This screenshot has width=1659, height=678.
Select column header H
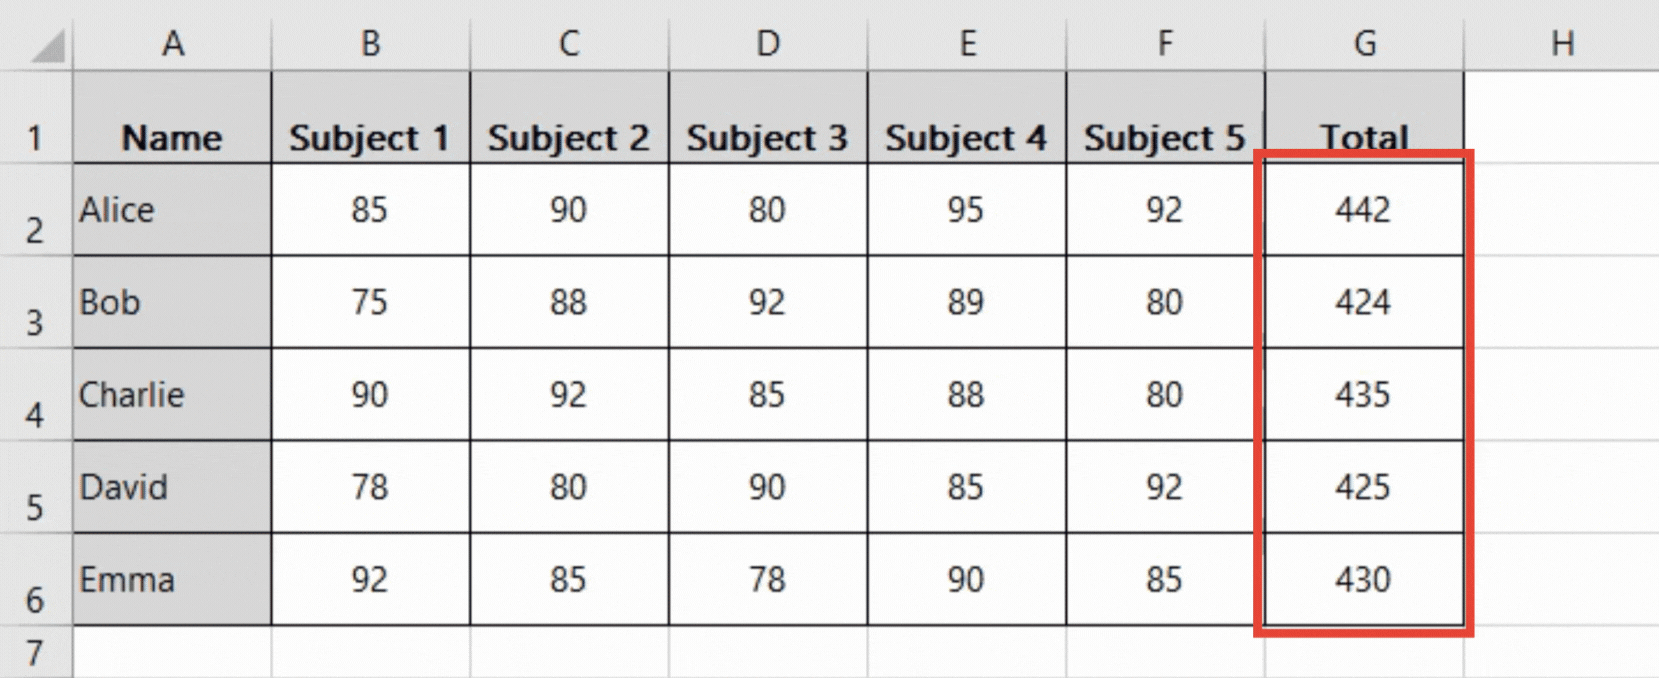[x=1561, y=42]
